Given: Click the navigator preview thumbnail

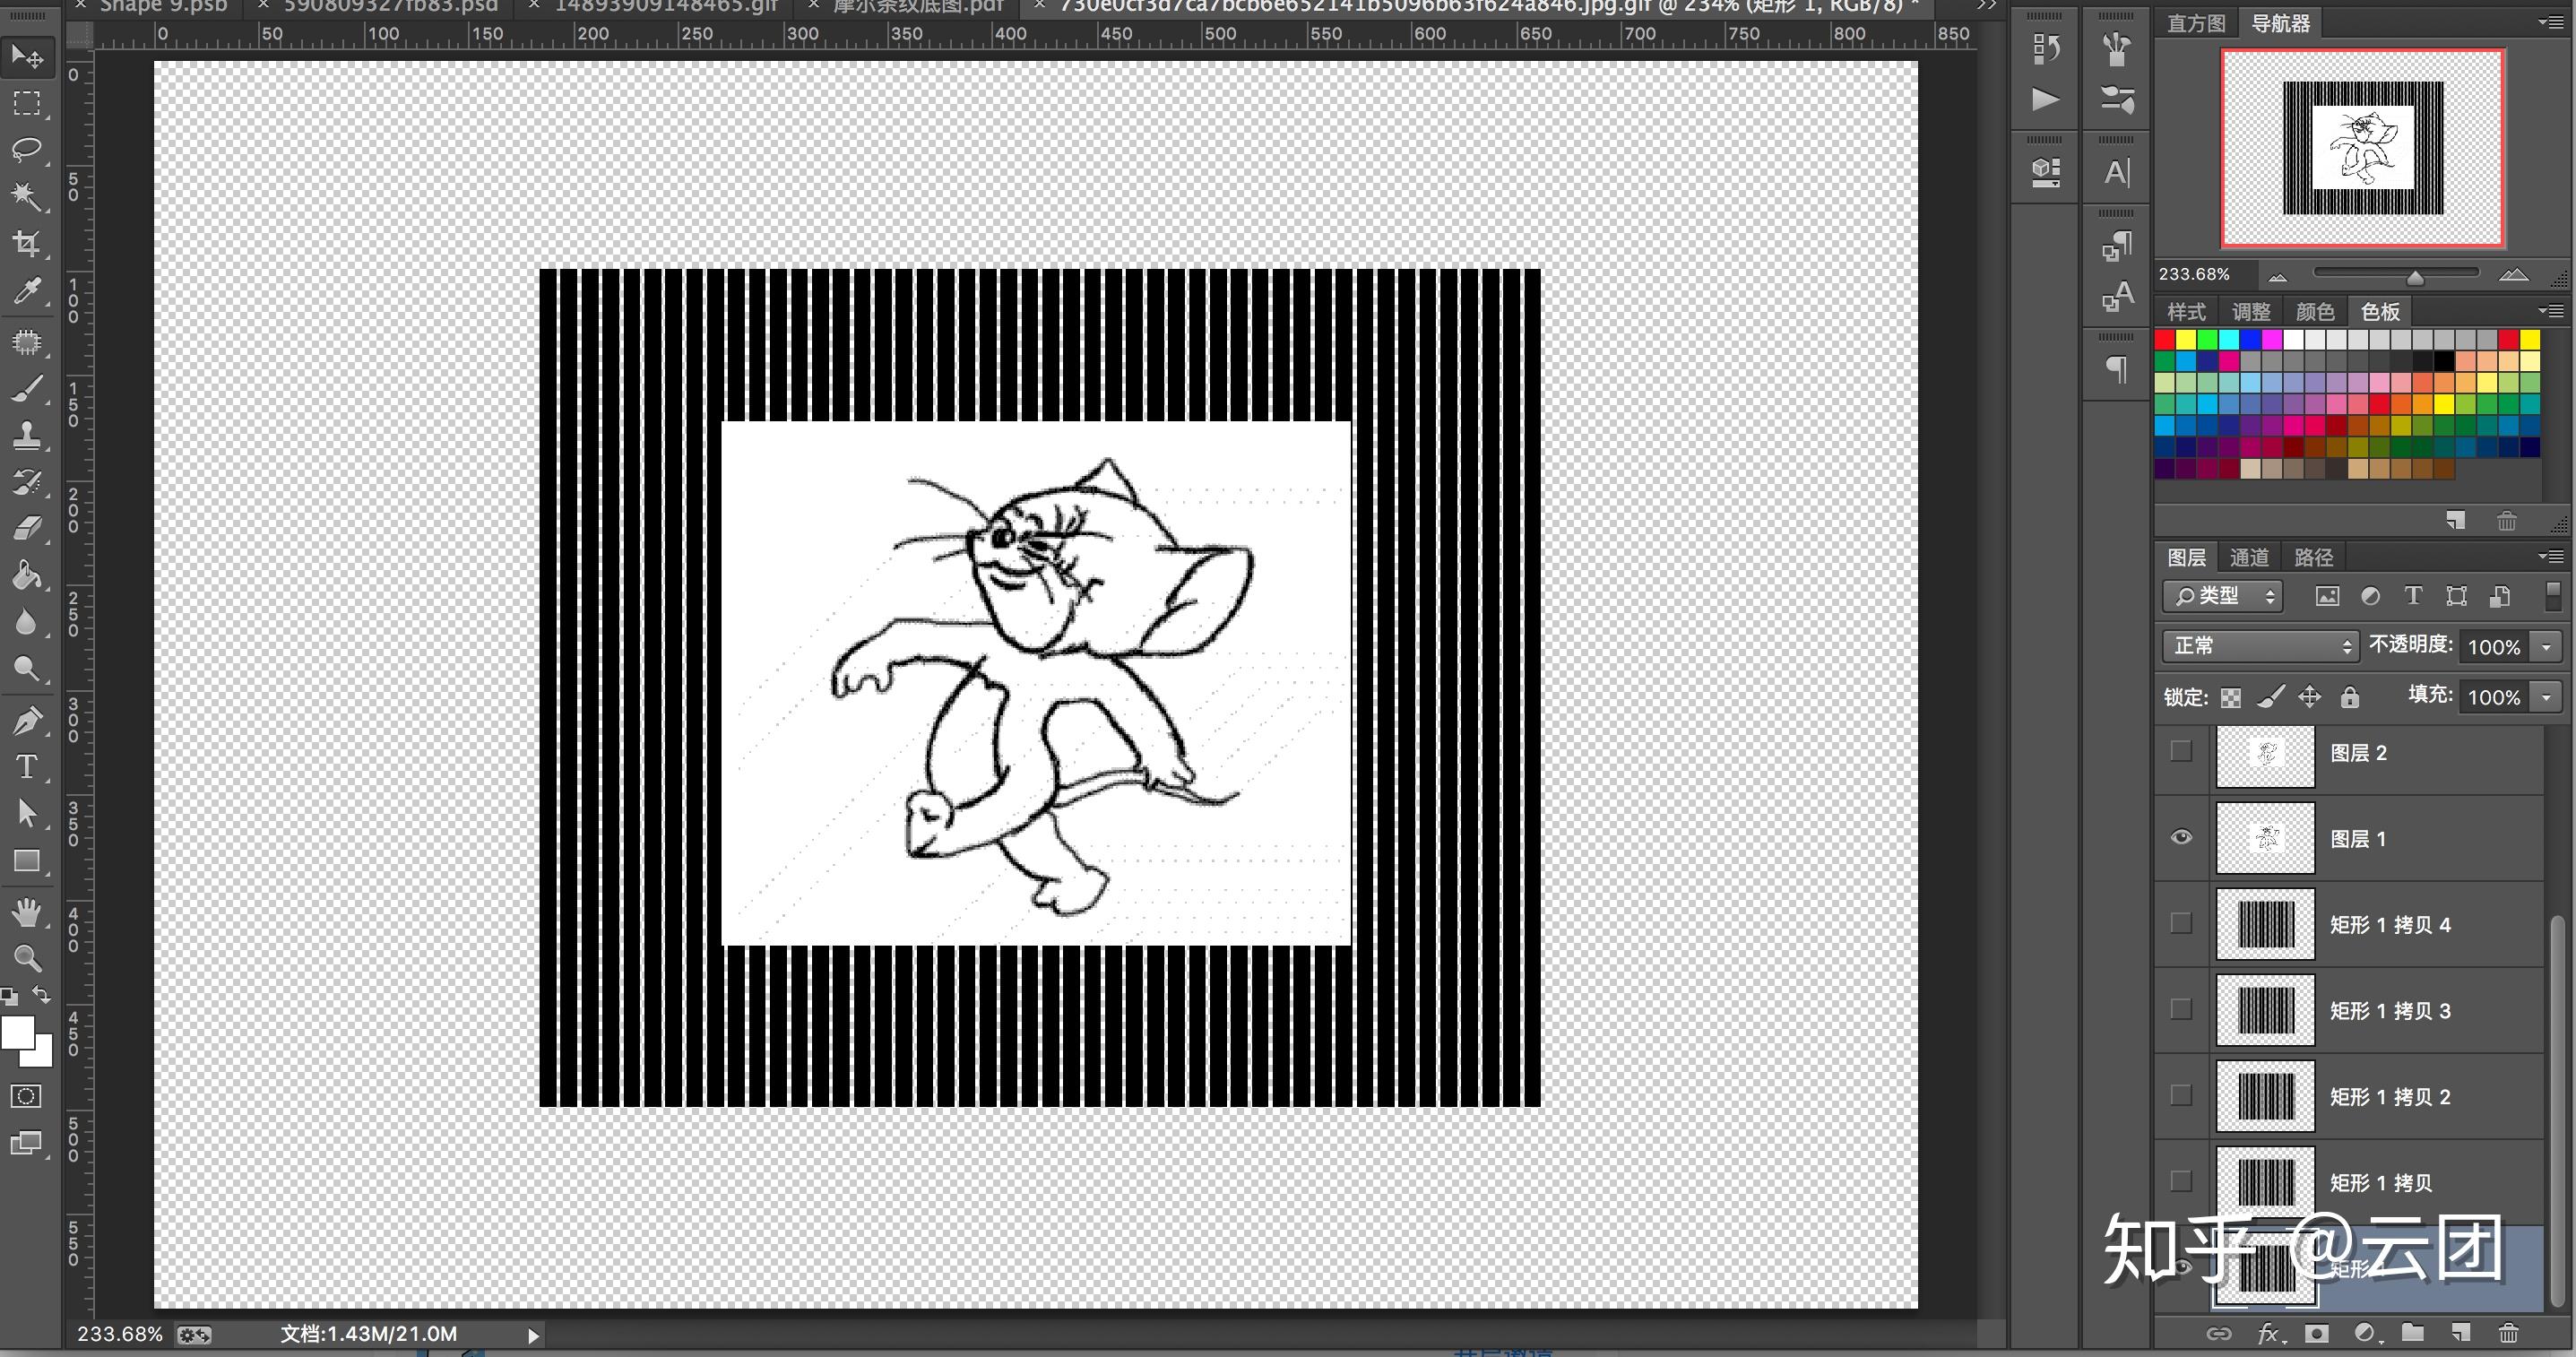Looking at the screenshot, I should click(2362, 148).
